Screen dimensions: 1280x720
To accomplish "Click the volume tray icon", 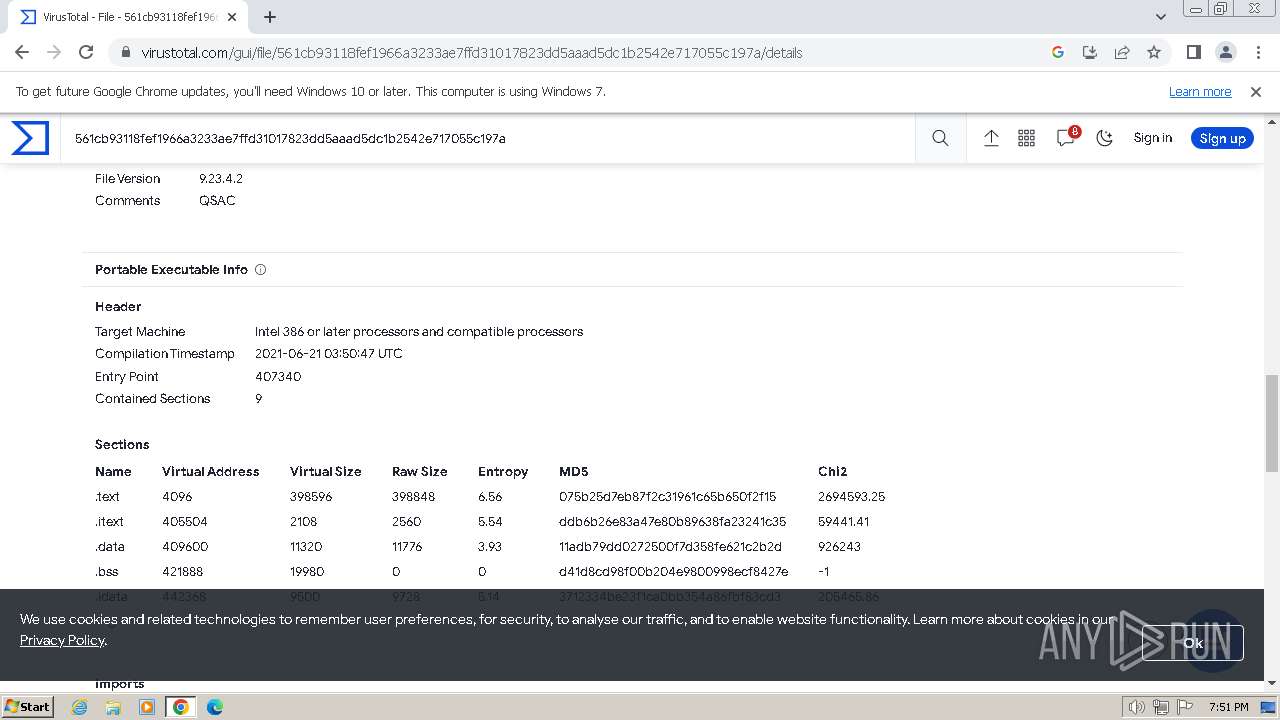I will coord(1137,707).
